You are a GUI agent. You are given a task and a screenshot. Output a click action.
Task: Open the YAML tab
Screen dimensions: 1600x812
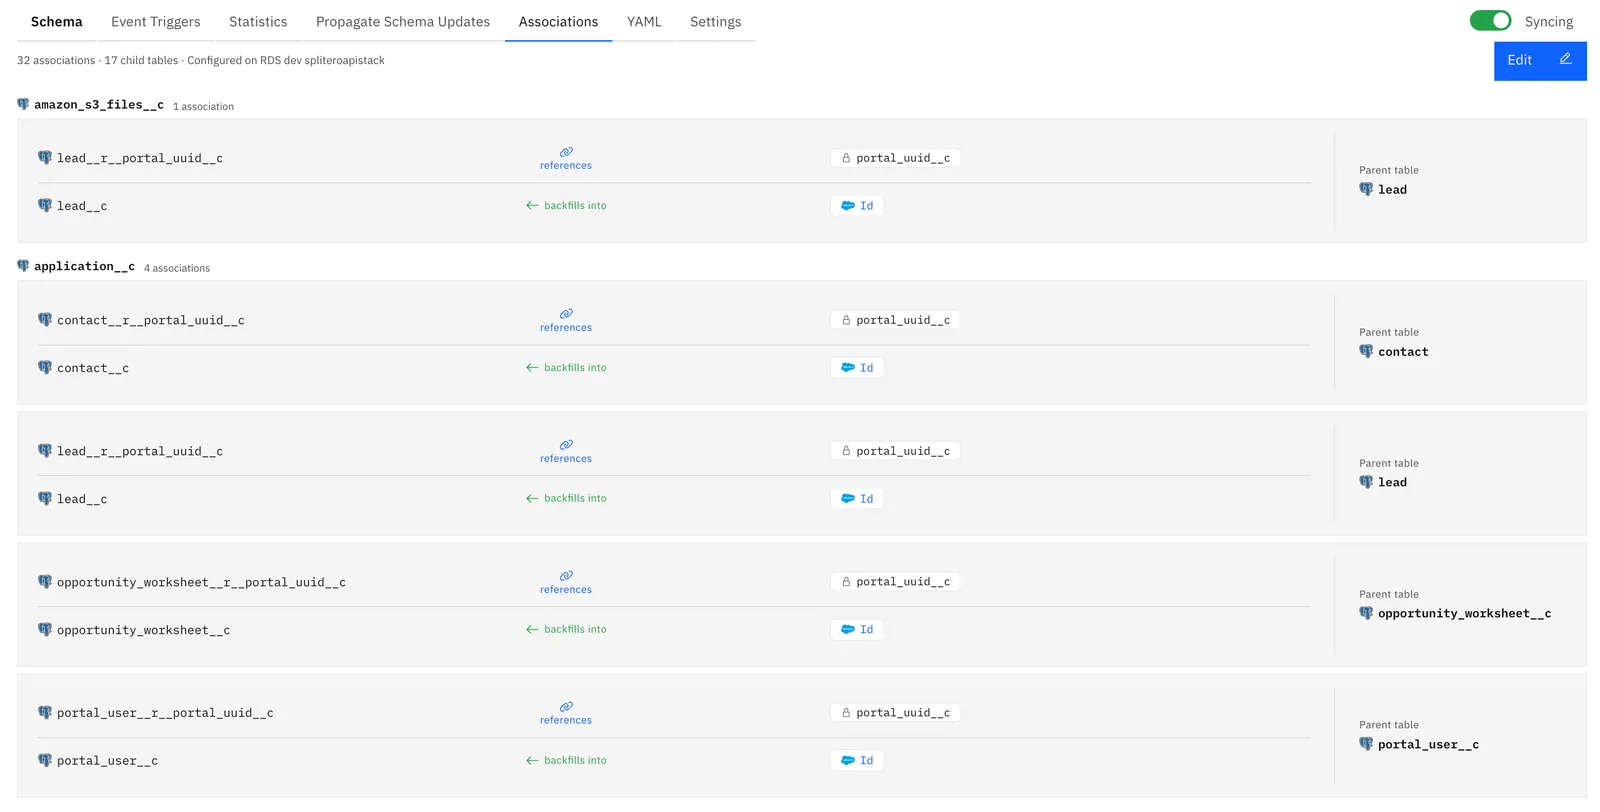click(644, 22)
